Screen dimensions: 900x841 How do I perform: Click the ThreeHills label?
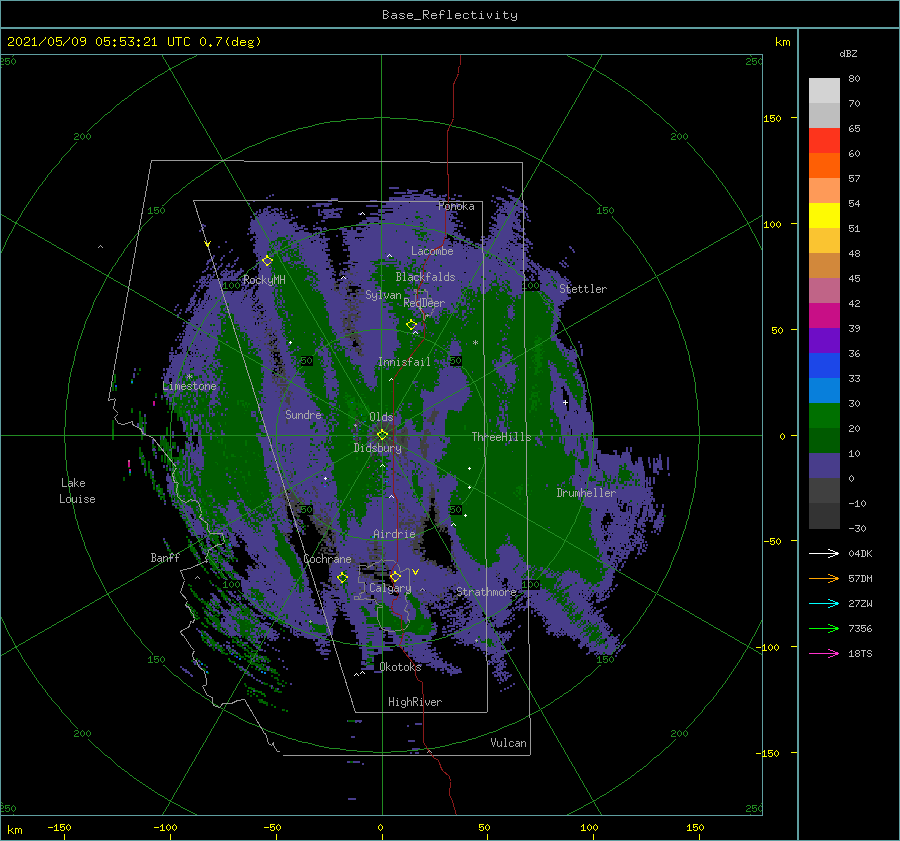502,437
